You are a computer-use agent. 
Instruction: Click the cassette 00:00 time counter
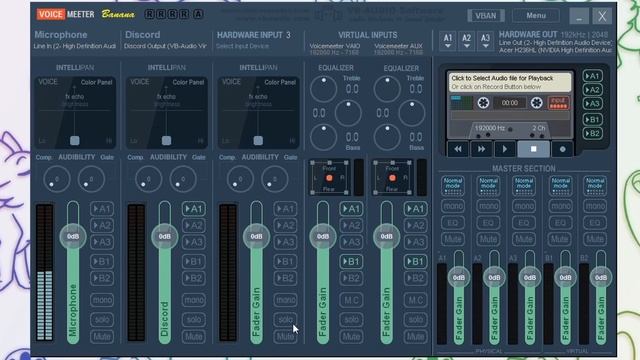pos(510,103)
